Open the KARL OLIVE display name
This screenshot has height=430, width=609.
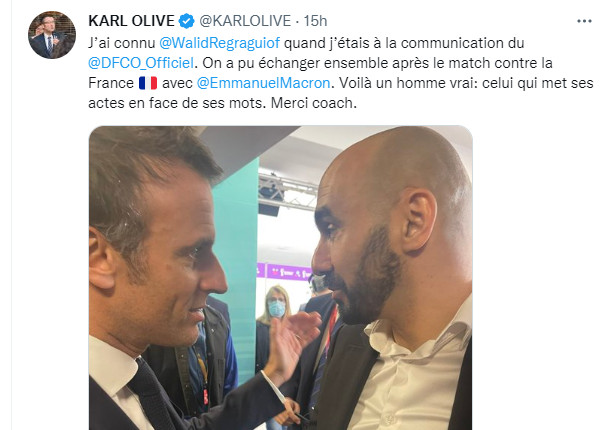pos(131,21)
